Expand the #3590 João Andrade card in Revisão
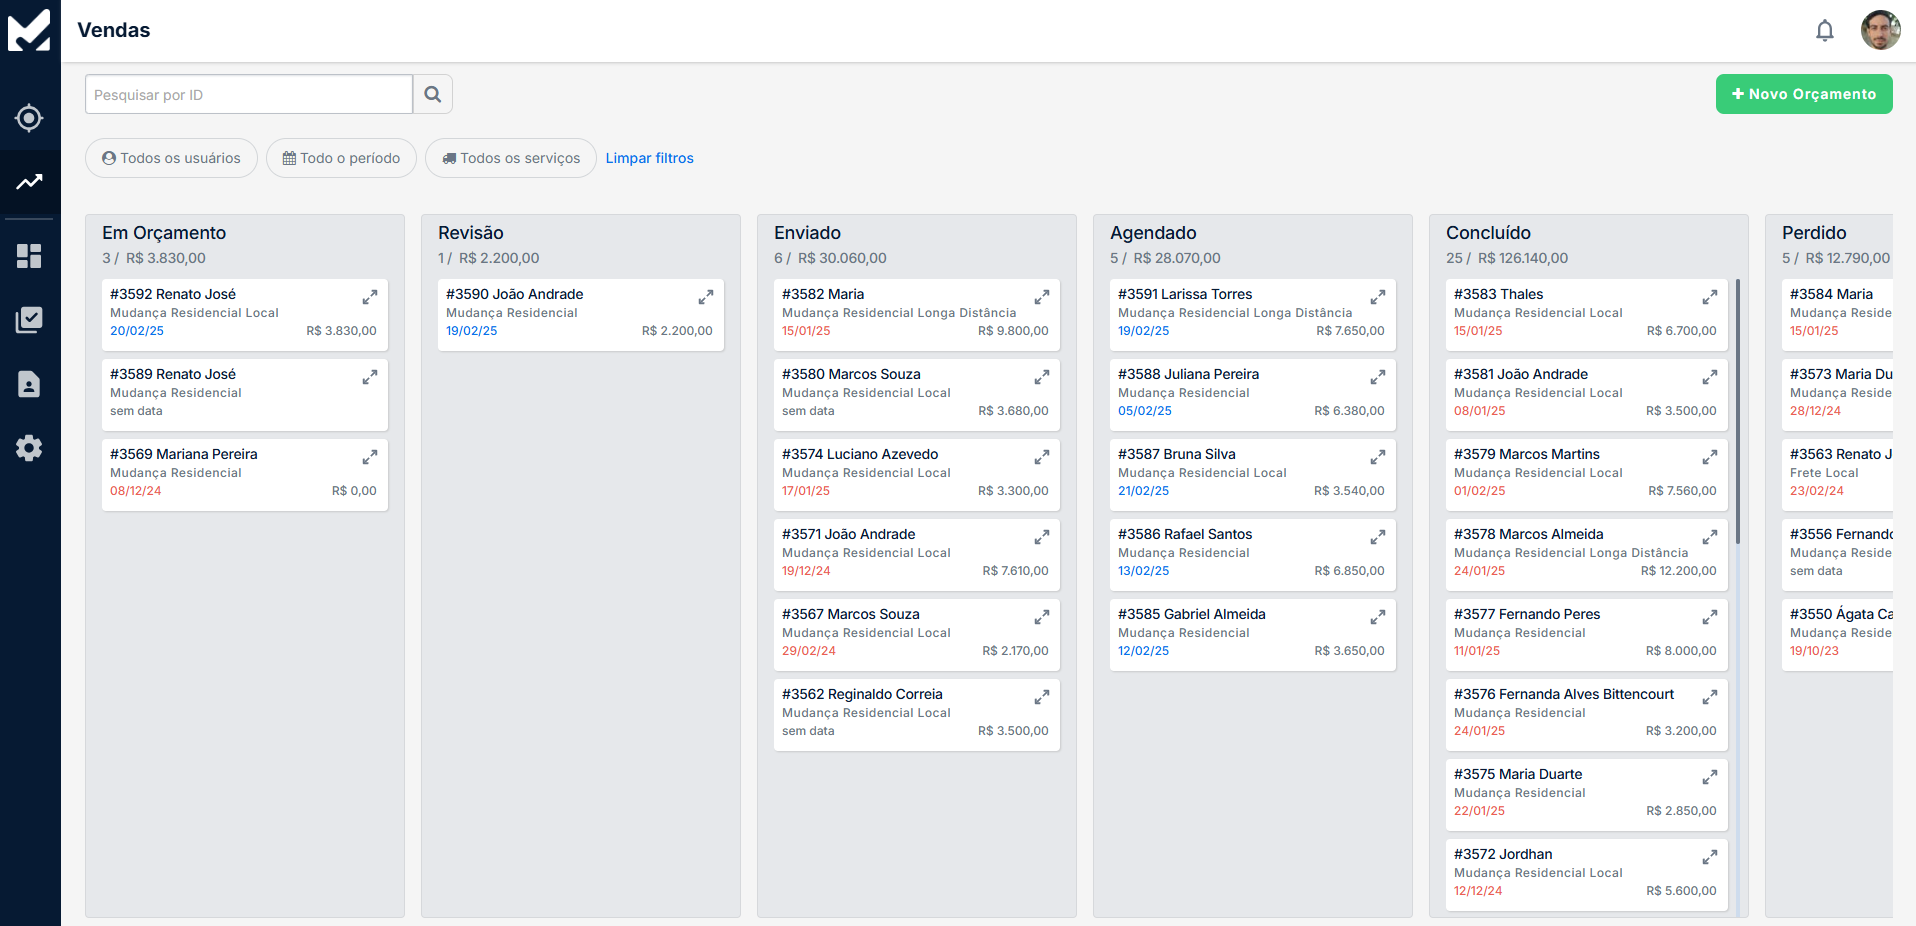Screen dimensions: 1916x926 (706, 296)
